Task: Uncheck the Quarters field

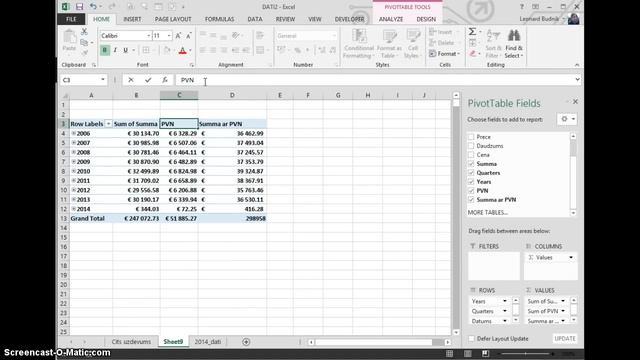Action: [471, 173]
